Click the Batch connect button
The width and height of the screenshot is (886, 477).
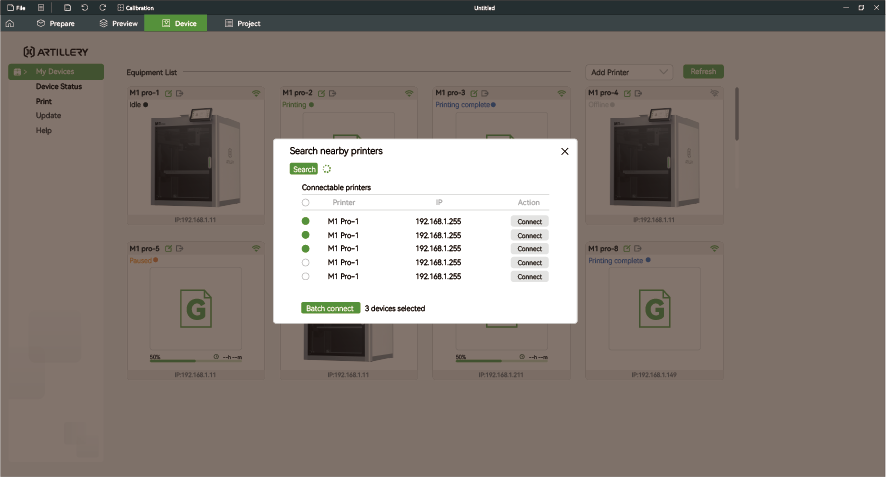pos(330,308)
